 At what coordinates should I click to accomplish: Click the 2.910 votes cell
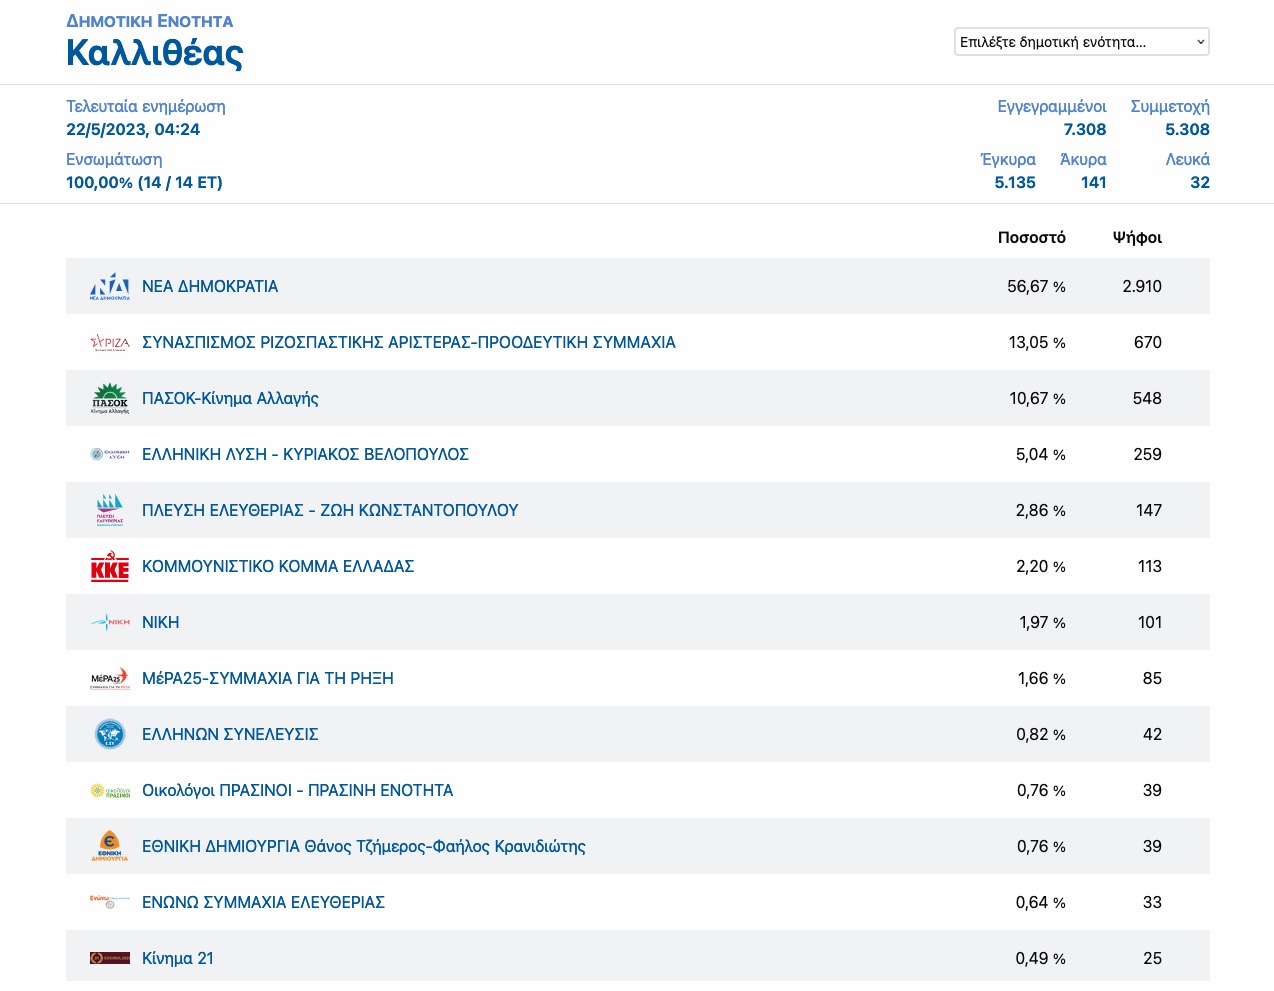(x=1142, y=286)
